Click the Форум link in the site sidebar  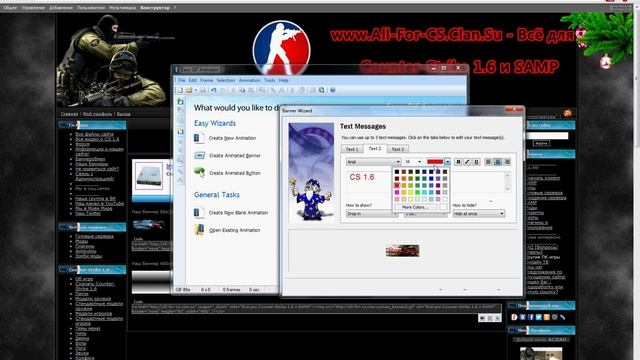[x=82, y=144]
